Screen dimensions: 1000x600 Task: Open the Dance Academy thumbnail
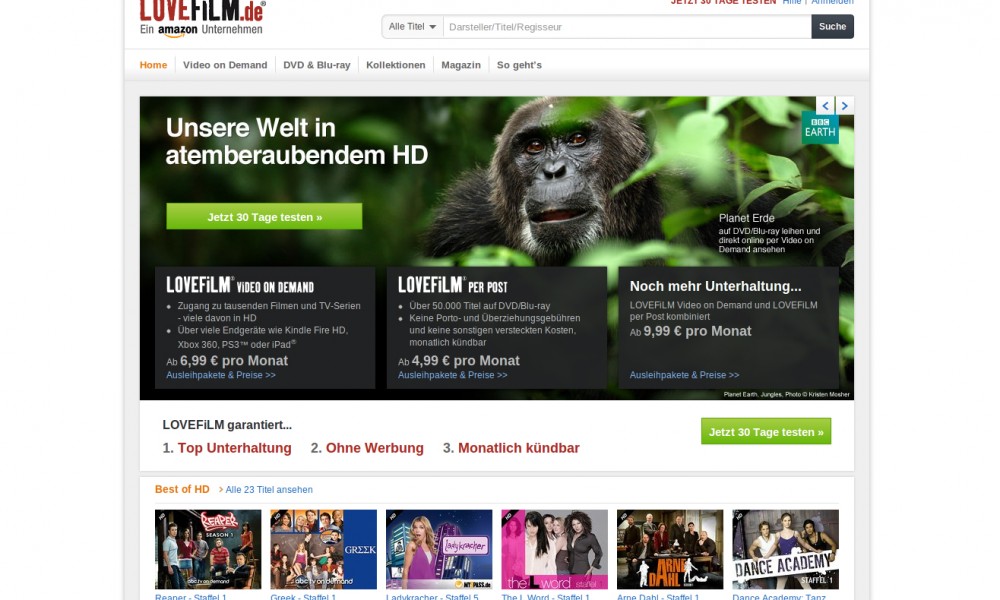point(785,549)
